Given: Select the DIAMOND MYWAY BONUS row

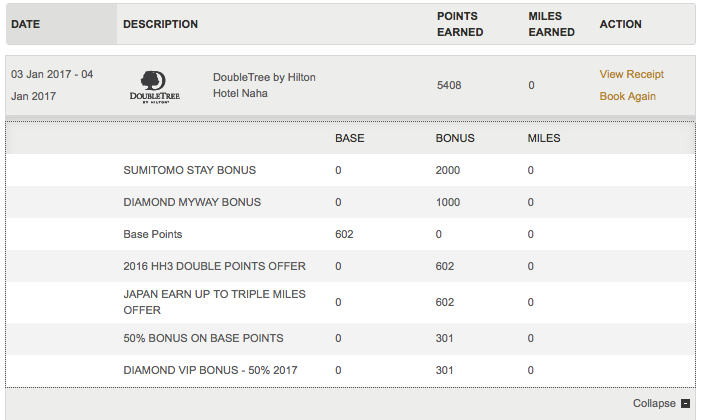Looking at the screenshot, I should (351, 202).
